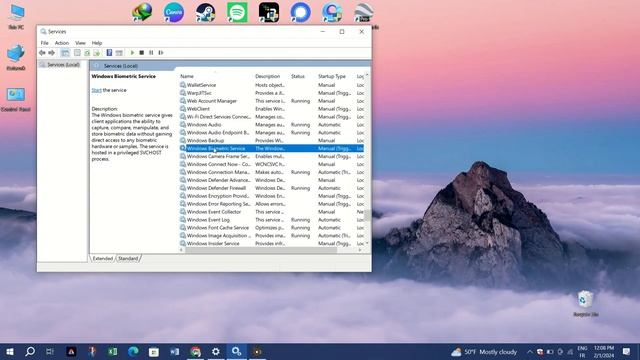Click the Start the service link

(x=96, y=90)
